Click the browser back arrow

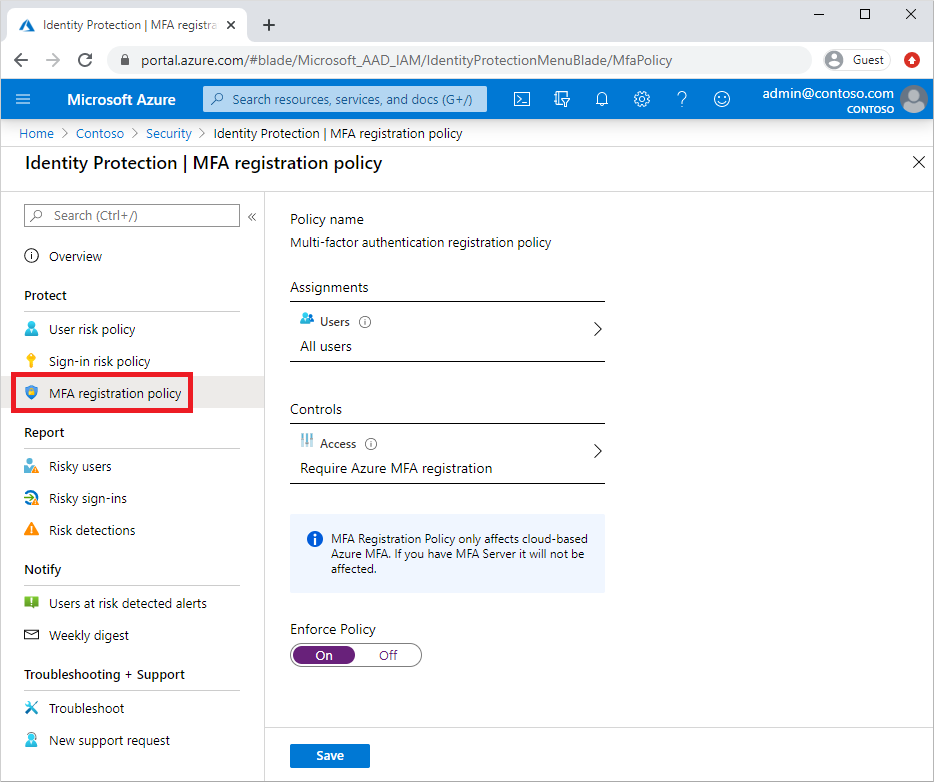point(21,60)
